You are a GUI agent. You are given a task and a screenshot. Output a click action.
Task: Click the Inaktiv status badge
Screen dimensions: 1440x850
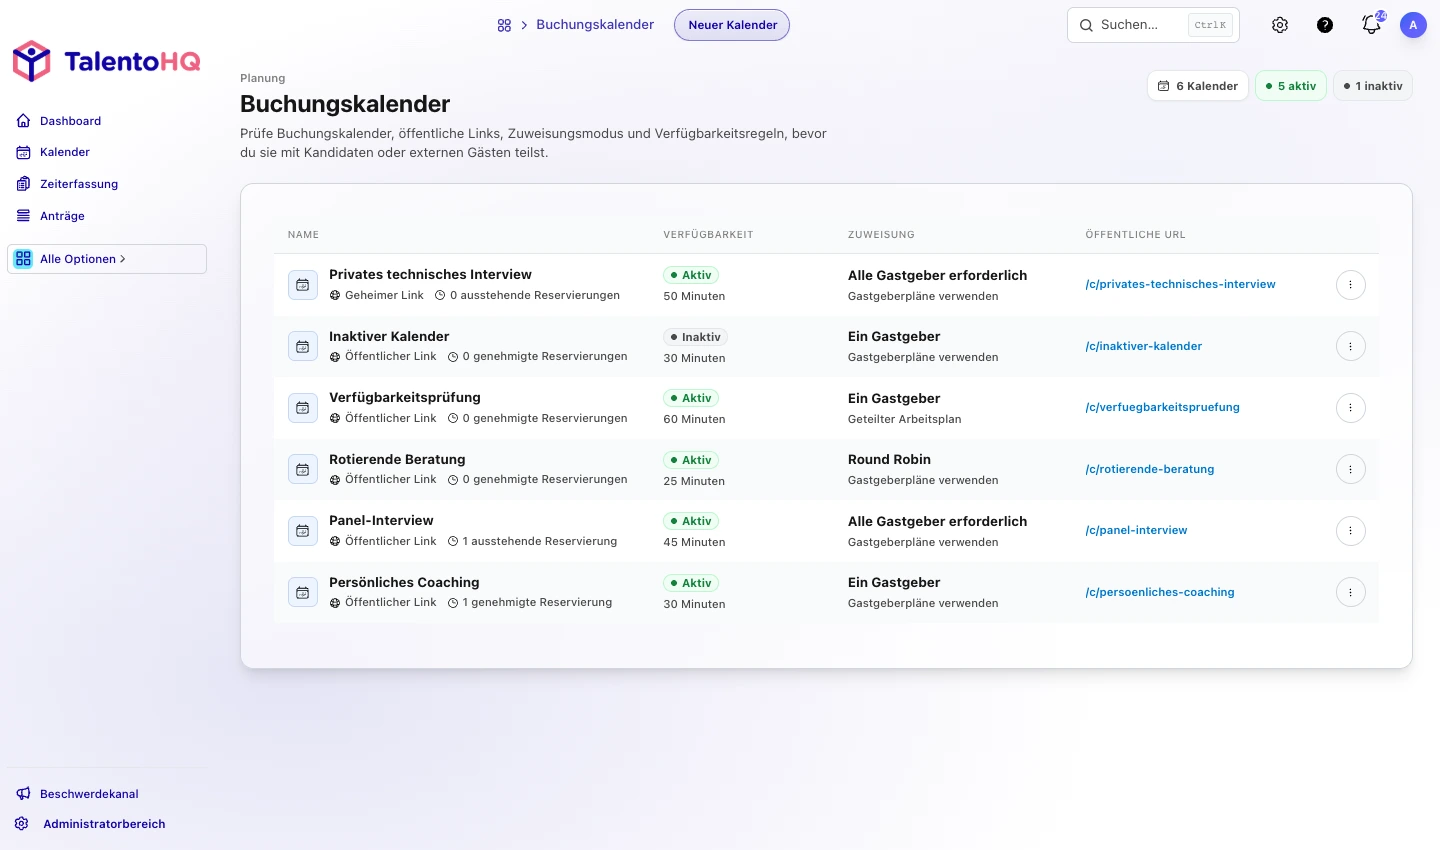[x=695, y=337]
